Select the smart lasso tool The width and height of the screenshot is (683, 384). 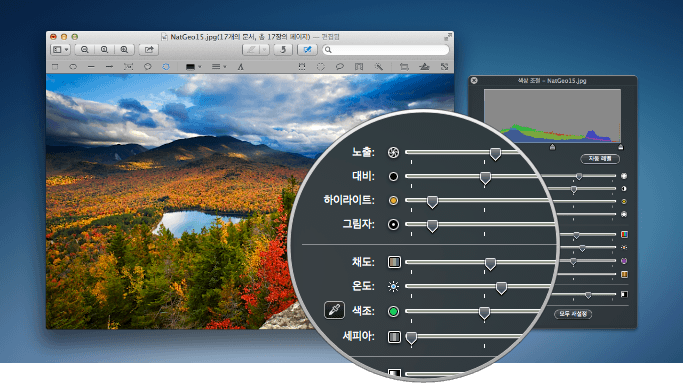coord(359,67)
